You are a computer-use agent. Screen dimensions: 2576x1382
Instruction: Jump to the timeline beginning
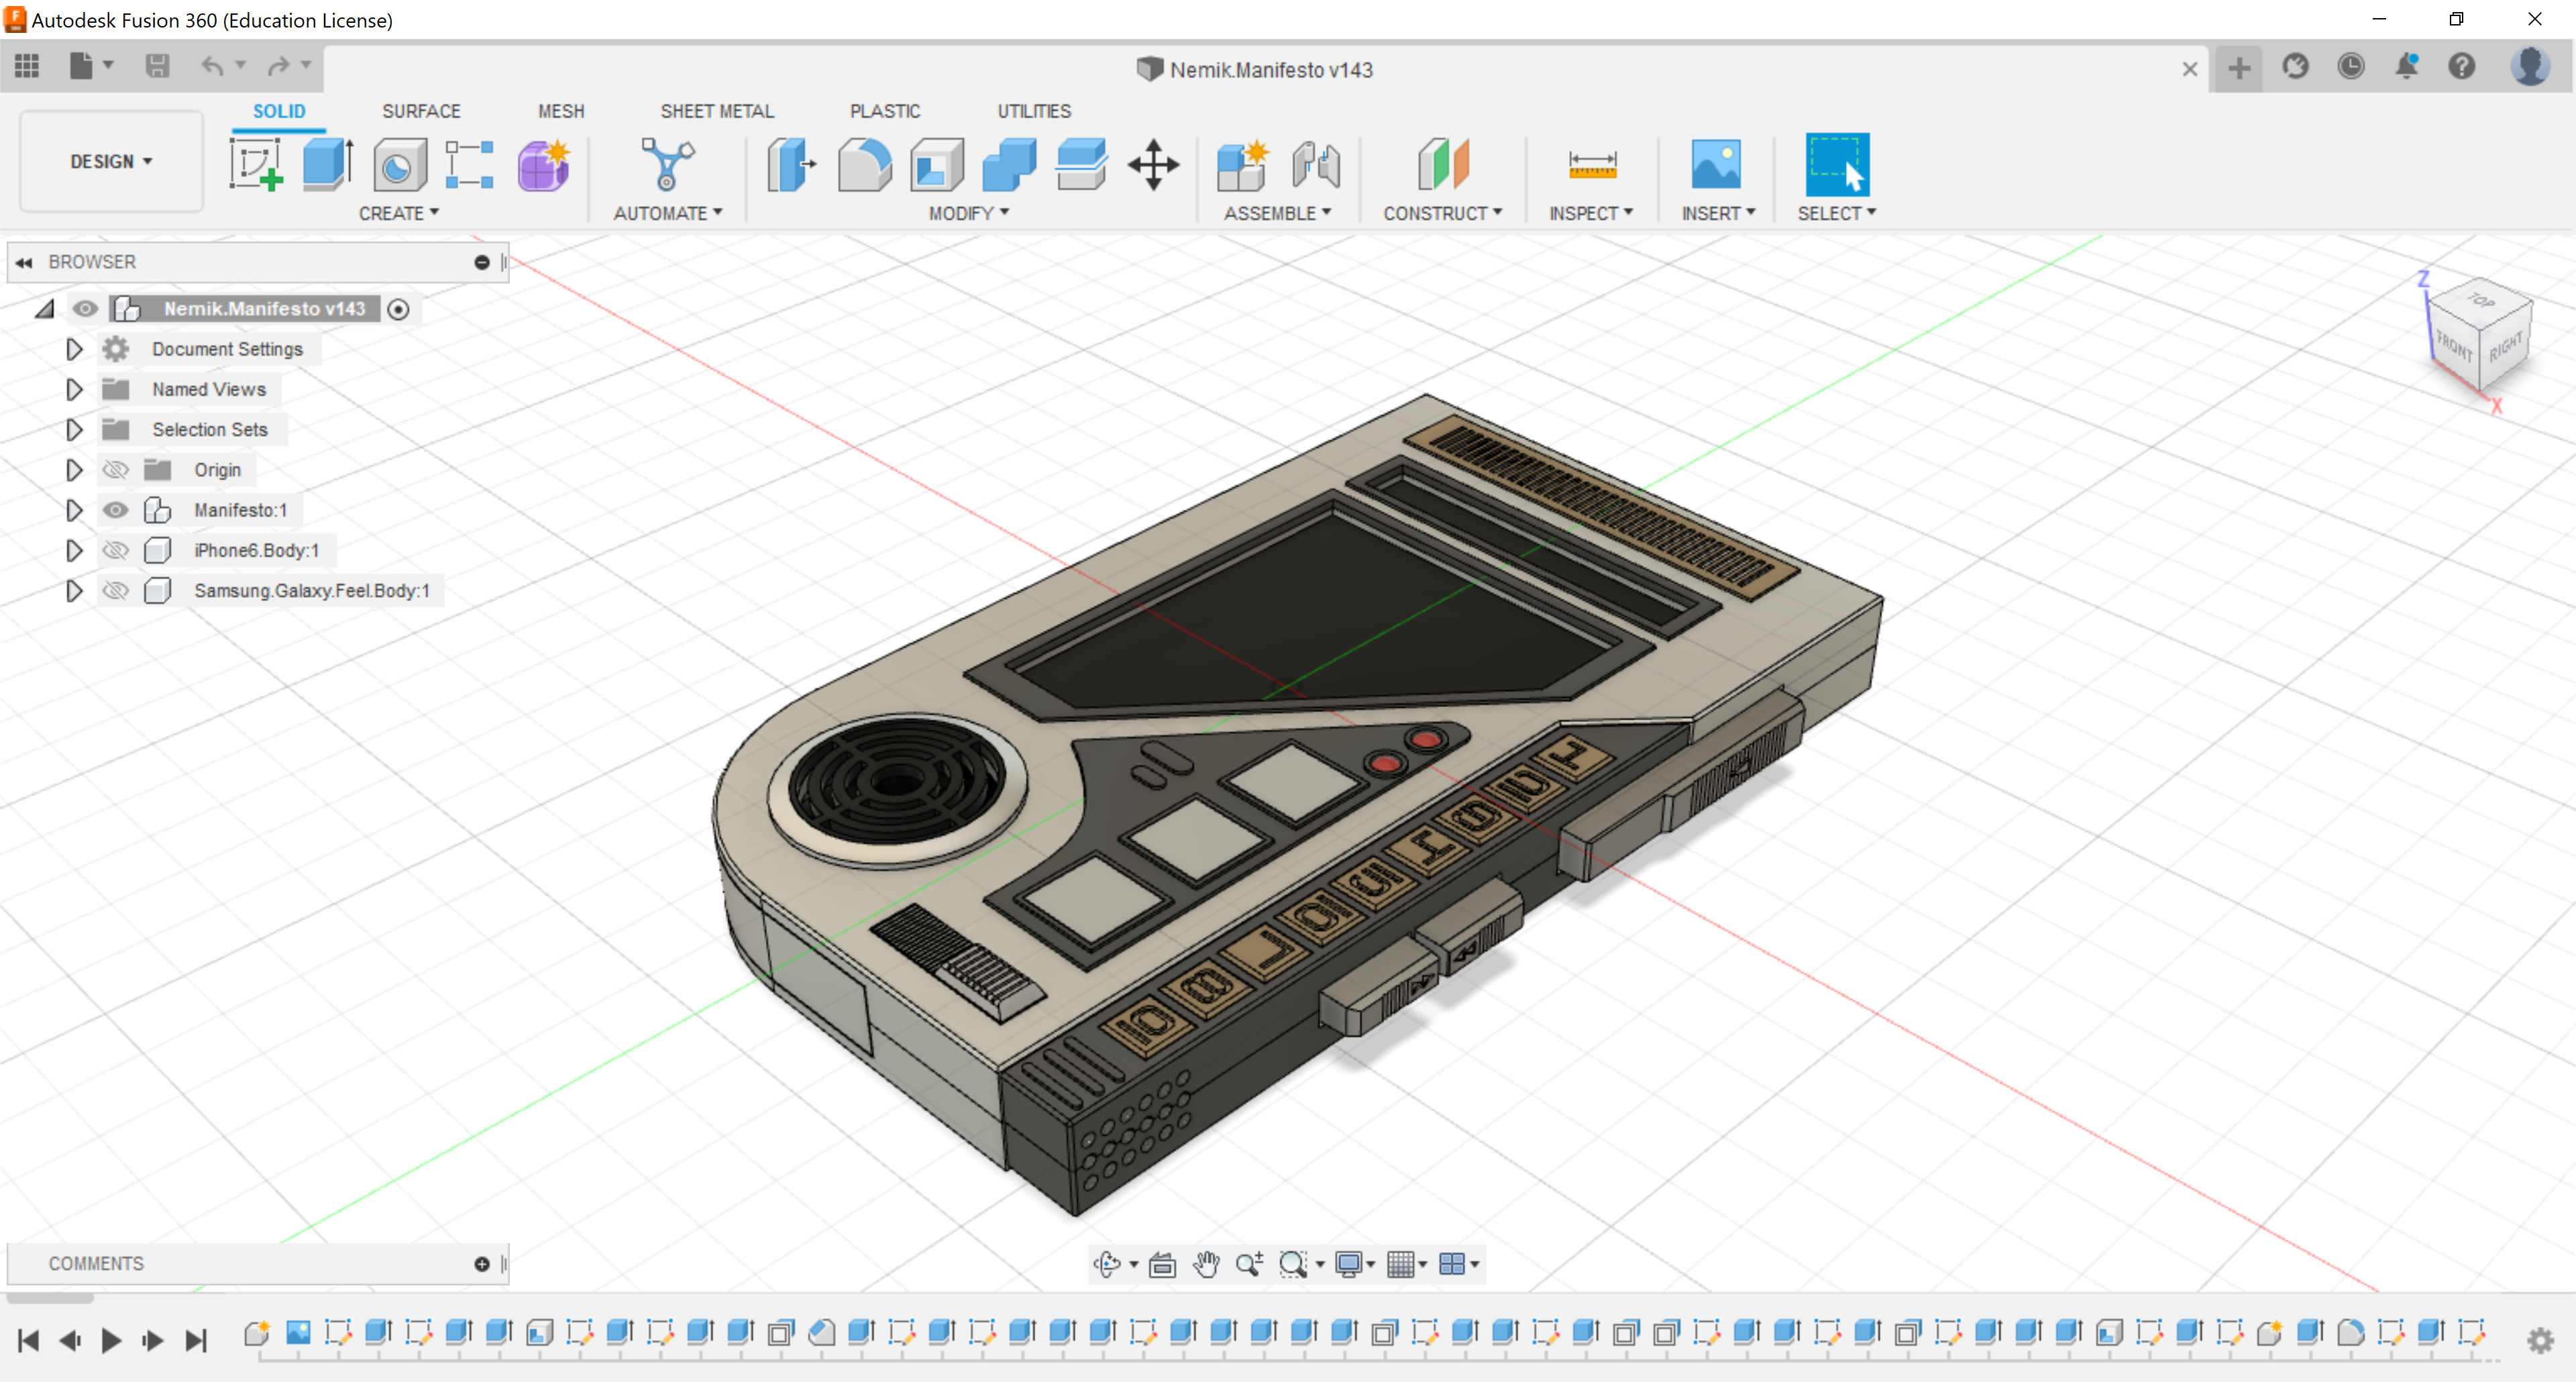(x=28, y=1340)
